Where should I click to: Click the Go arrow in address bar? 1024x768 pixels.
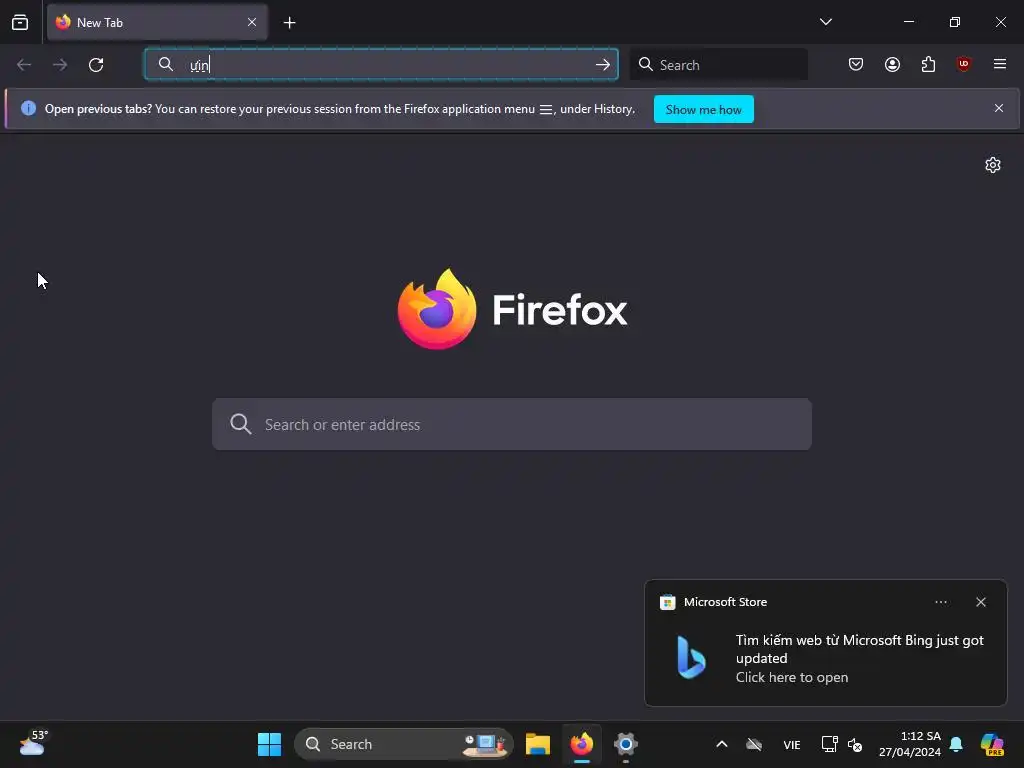[x=603, y=65]
